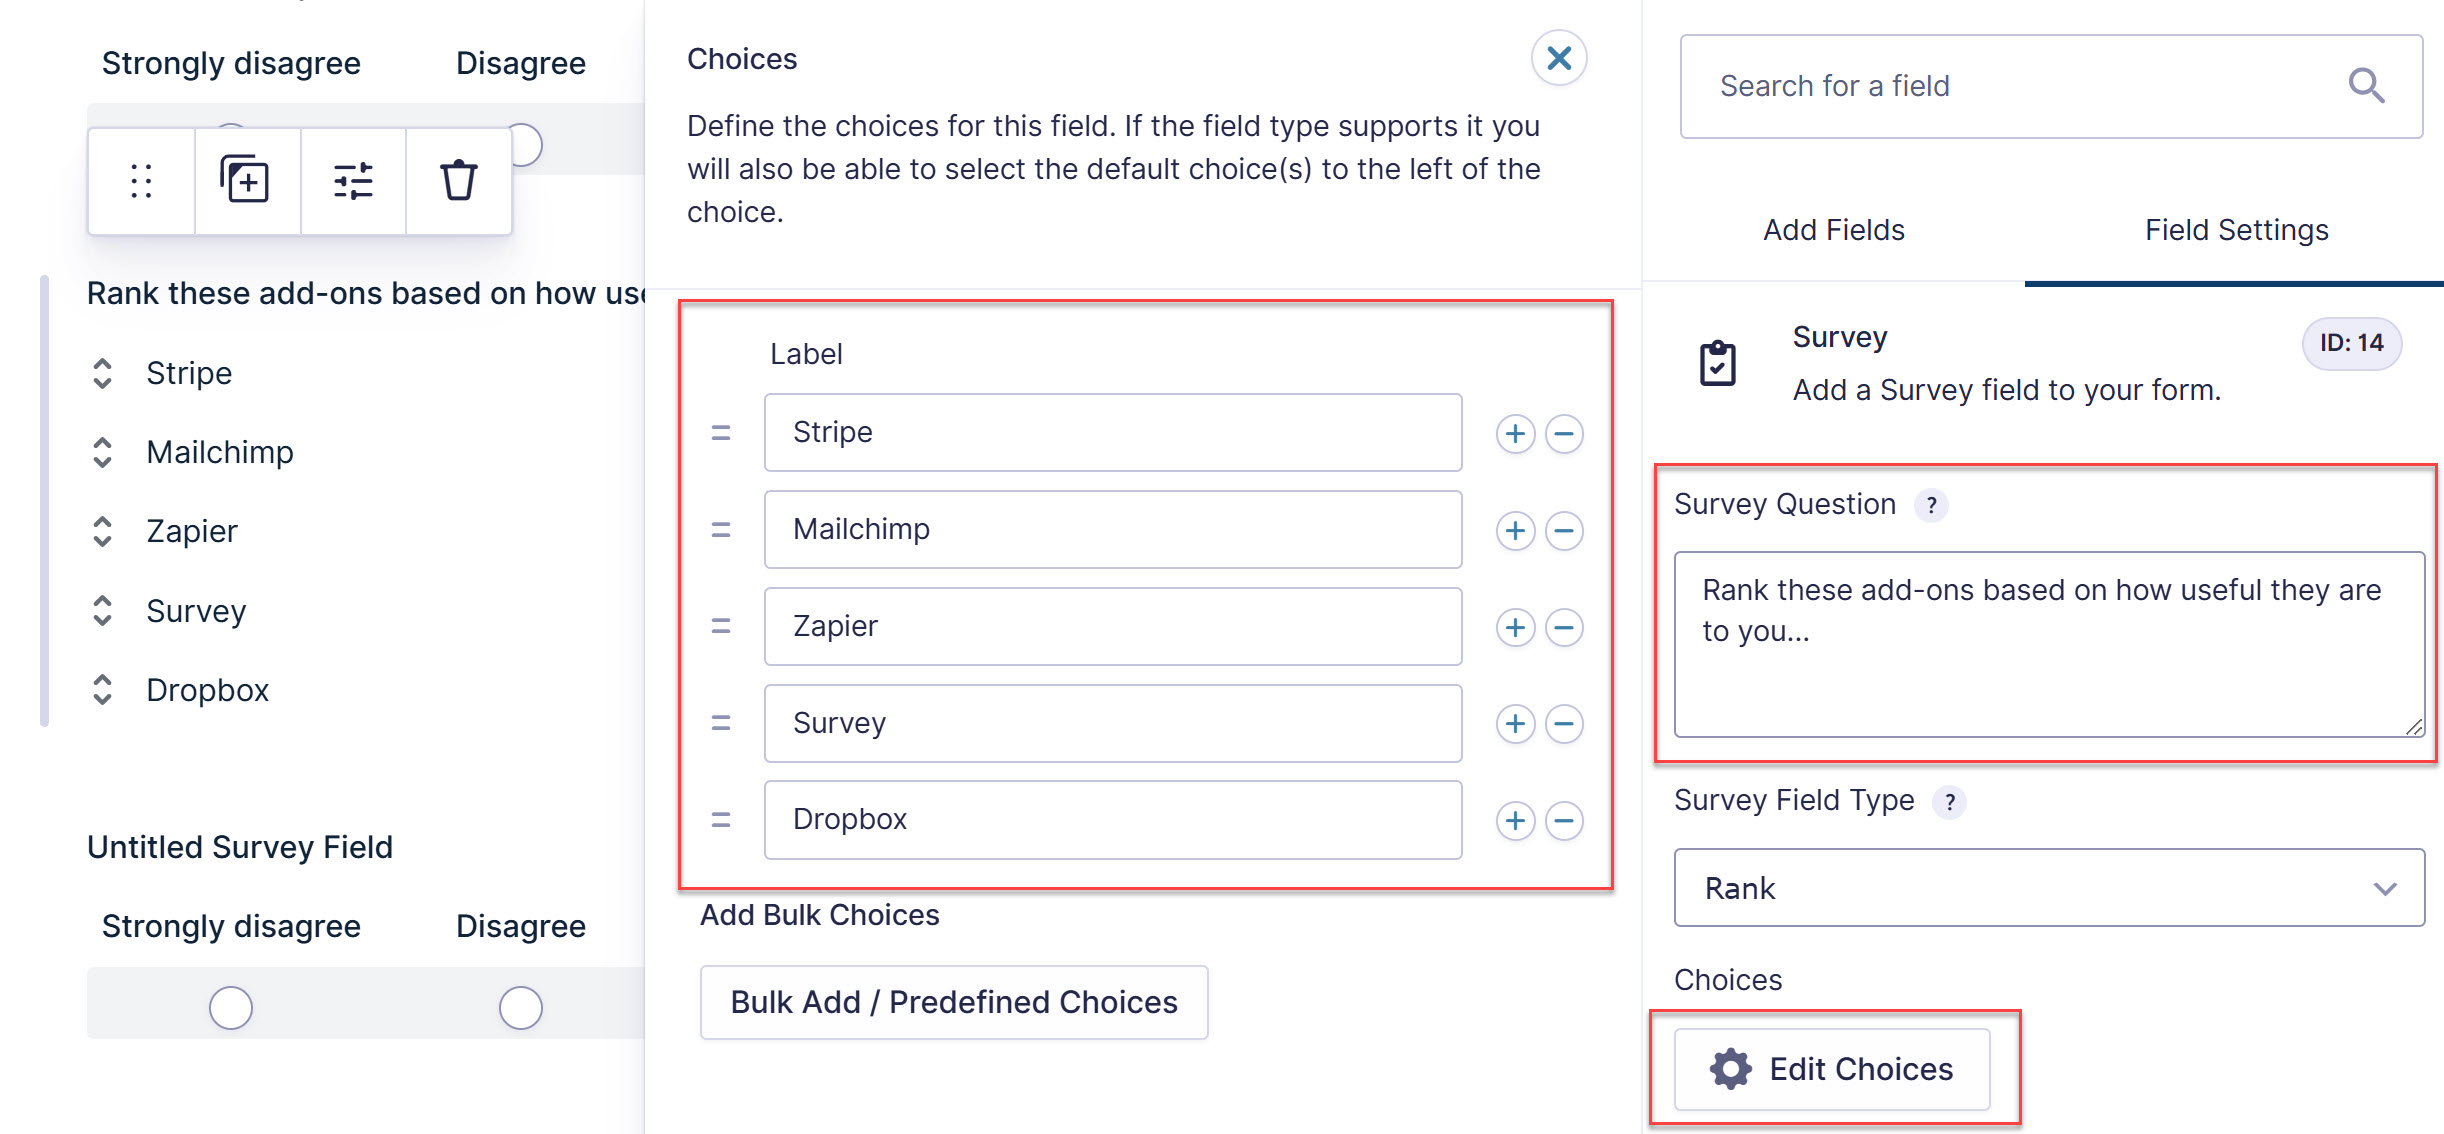The width and height of the screenshot is (2444, 1134).
Task: Open the Field Settings tab
Action: pyautogui.click(x=2236, y=229)
